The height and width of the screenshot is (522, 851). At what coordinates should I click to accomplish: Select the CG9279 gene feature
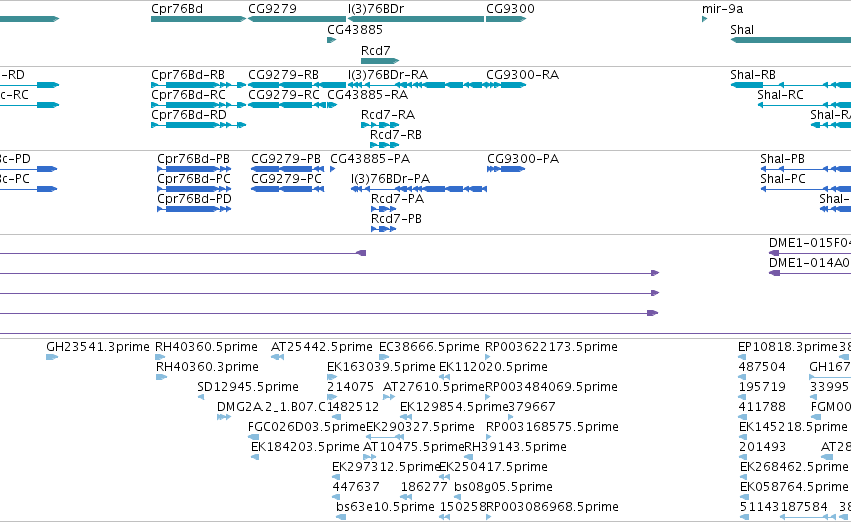click(297, 19)
